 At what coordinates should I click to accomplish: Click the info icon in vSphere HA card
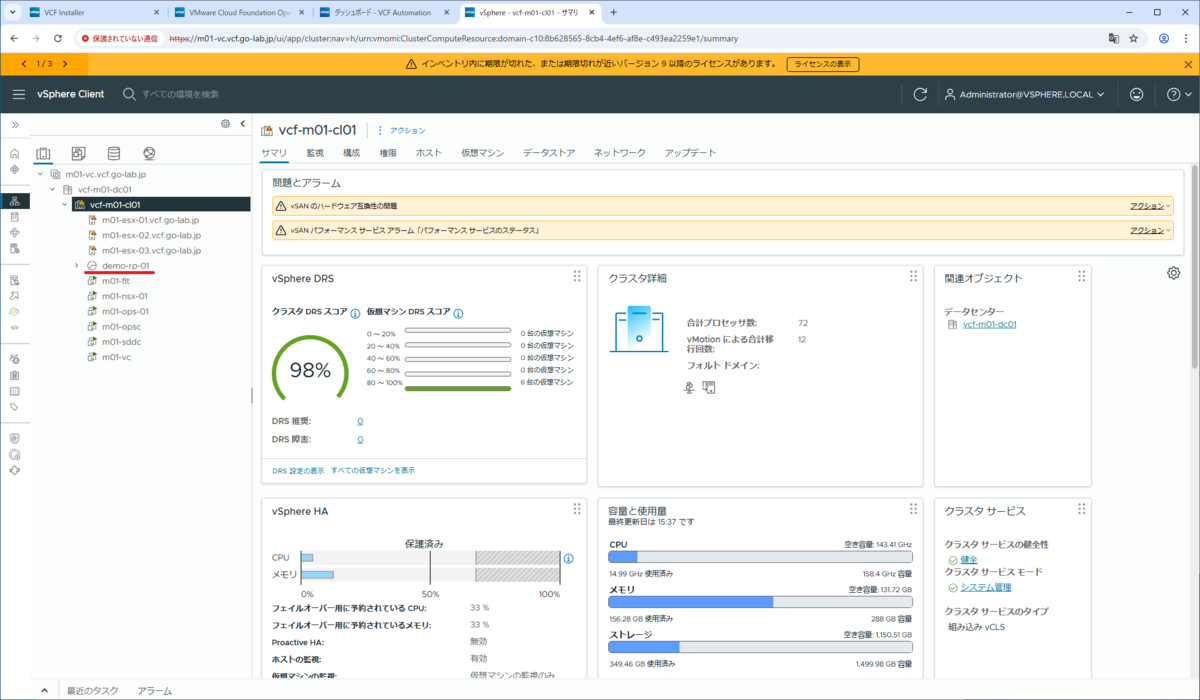point(568,558)
